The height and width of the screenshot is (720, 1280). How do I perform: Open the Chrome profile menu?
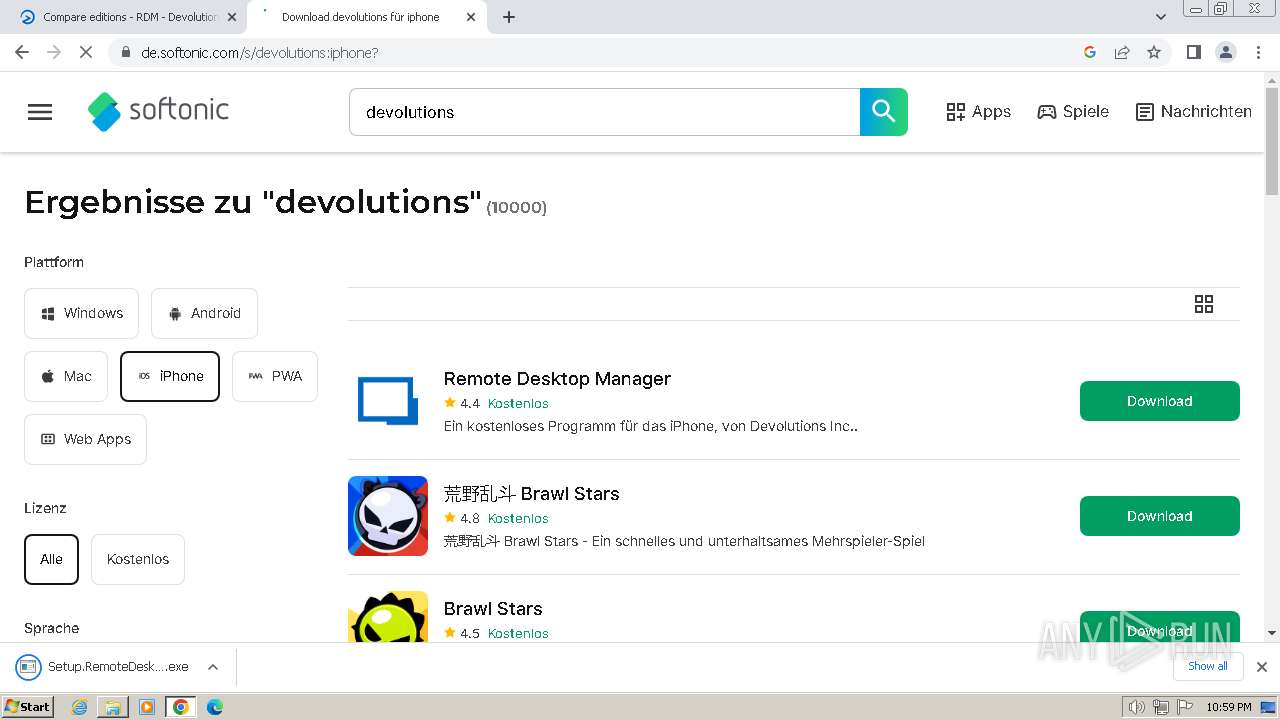[1226, 52]
